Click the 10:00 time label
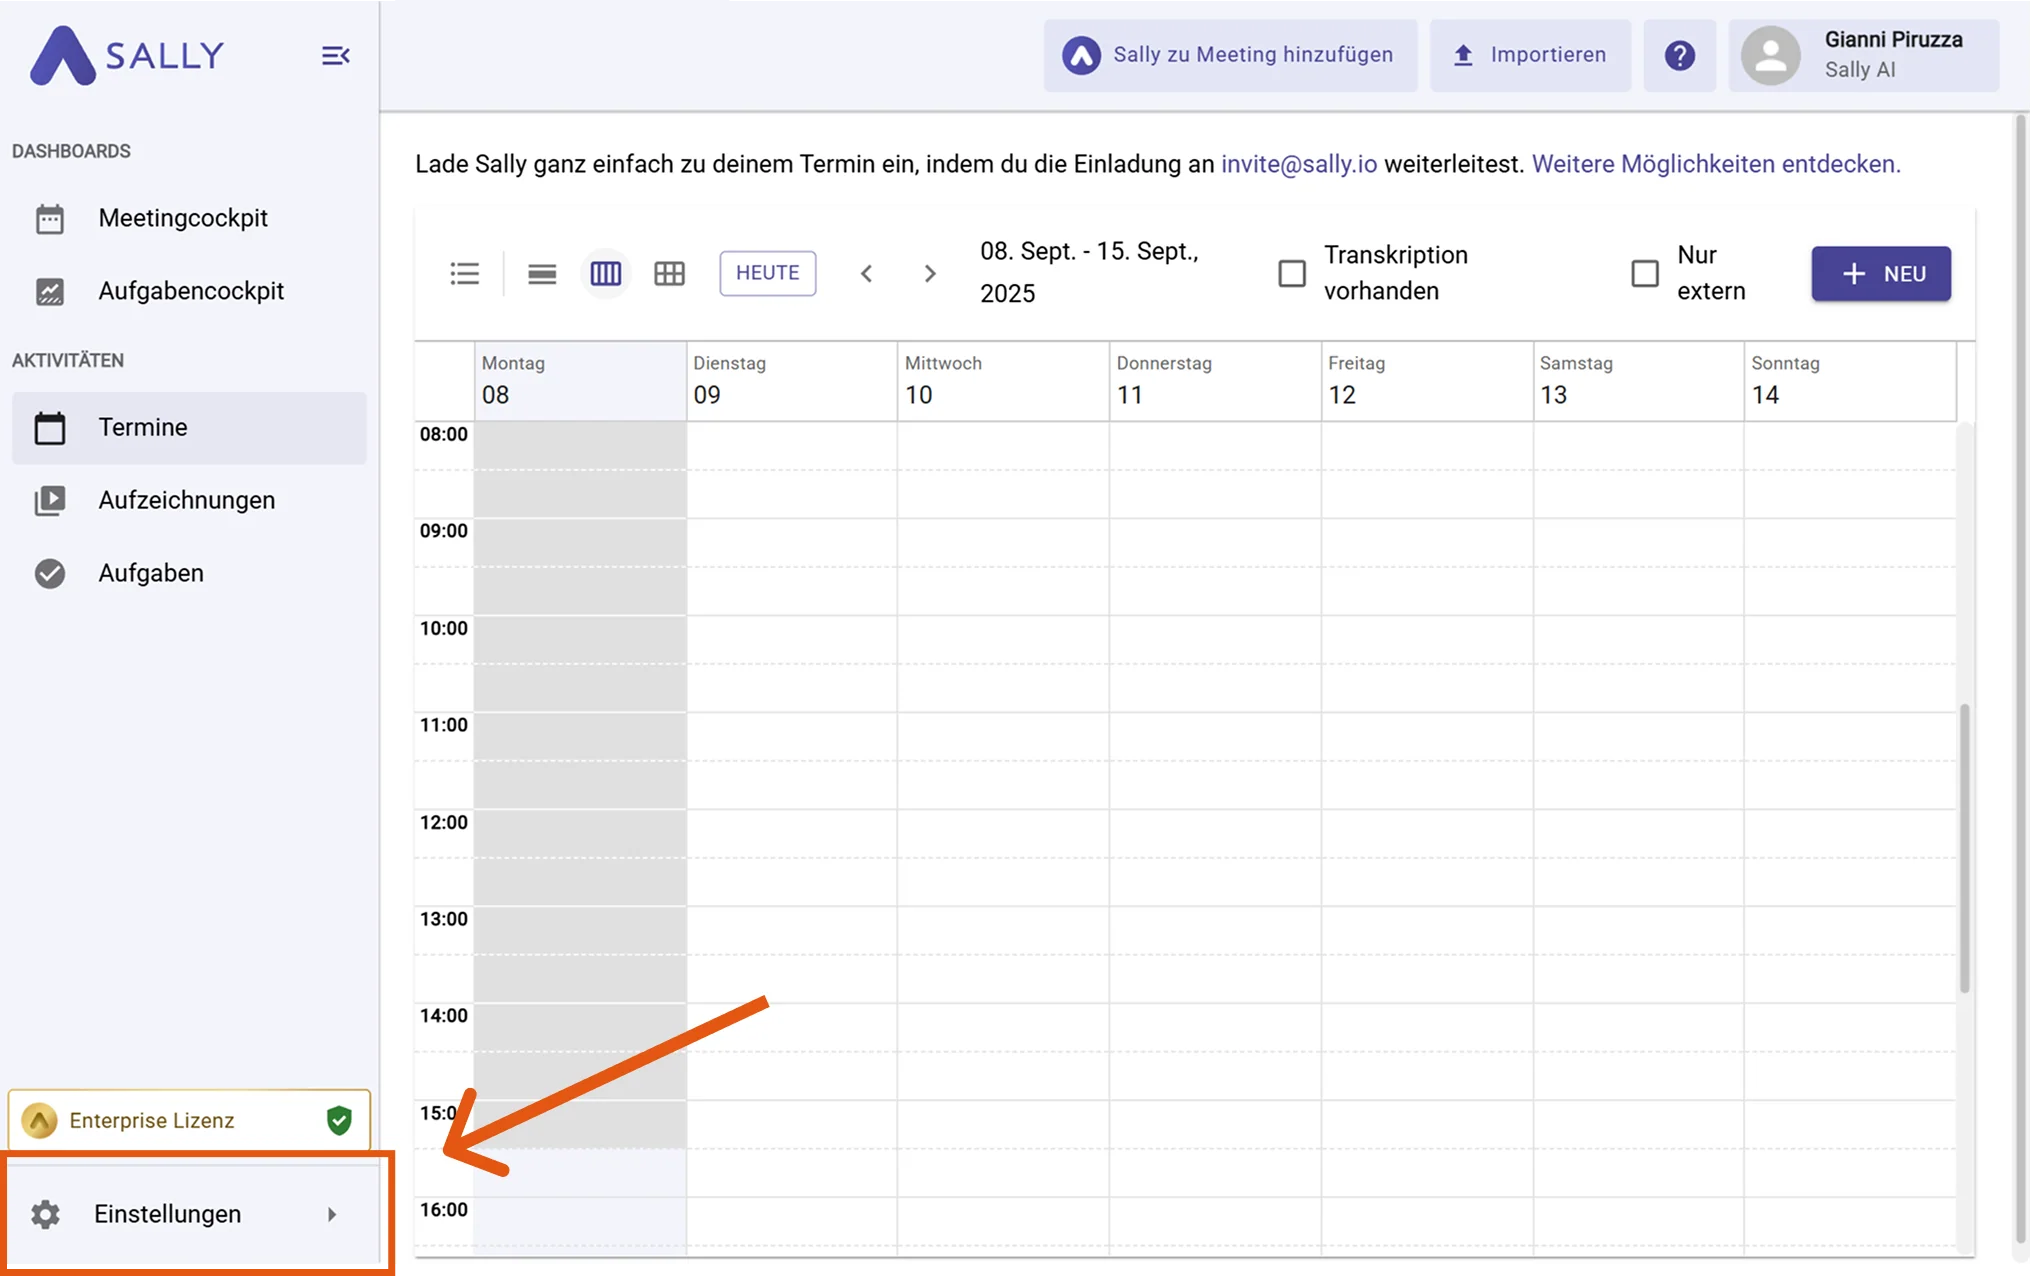Viewport: 2031px width, 1276px height. point(443,628)
